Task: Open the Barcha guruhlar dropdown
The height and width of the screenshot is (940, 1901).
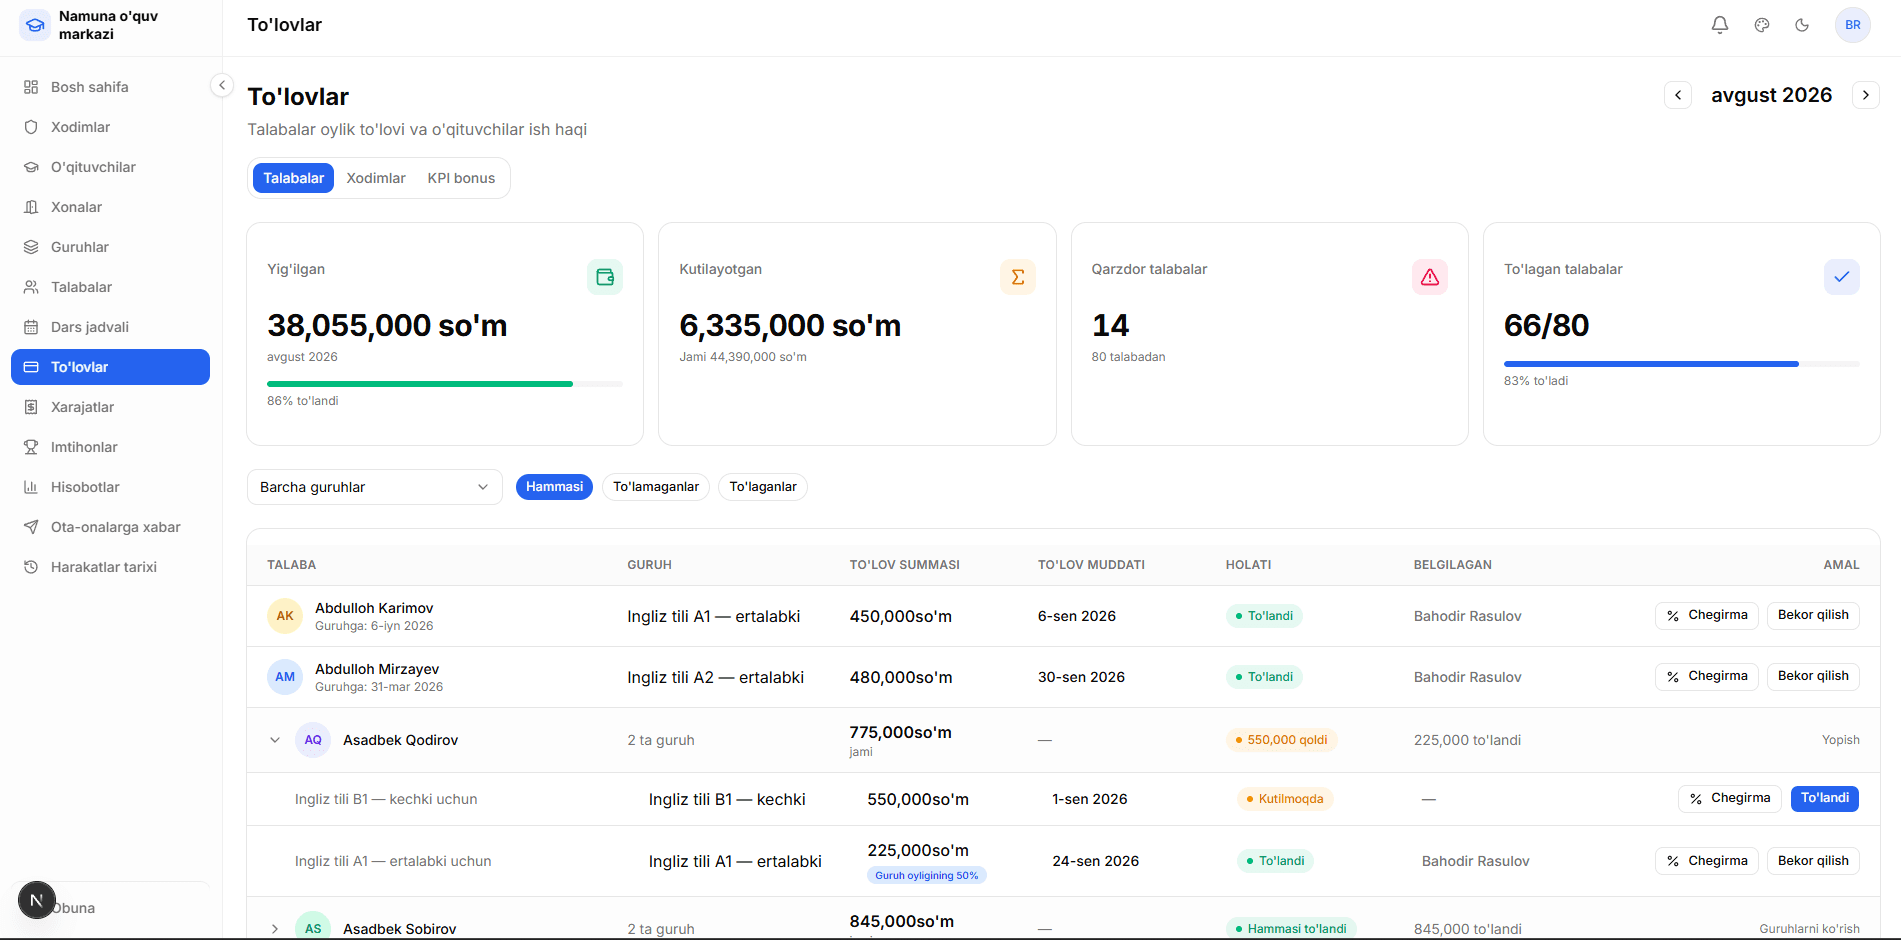Action: (x=374, y=487)
